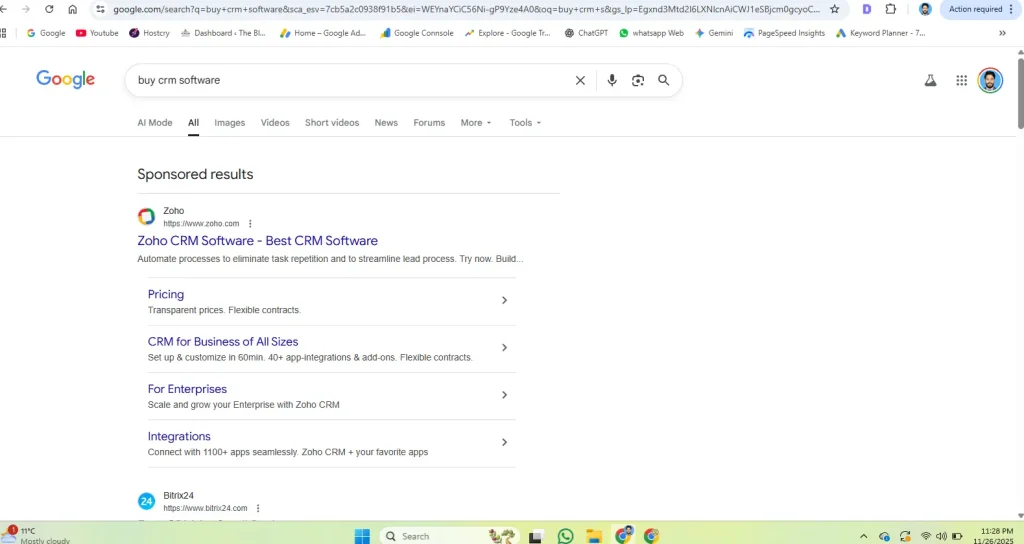Click the page vertical scrollbar
Screen dimensions: 1024x544
[x=1020, y=93]
